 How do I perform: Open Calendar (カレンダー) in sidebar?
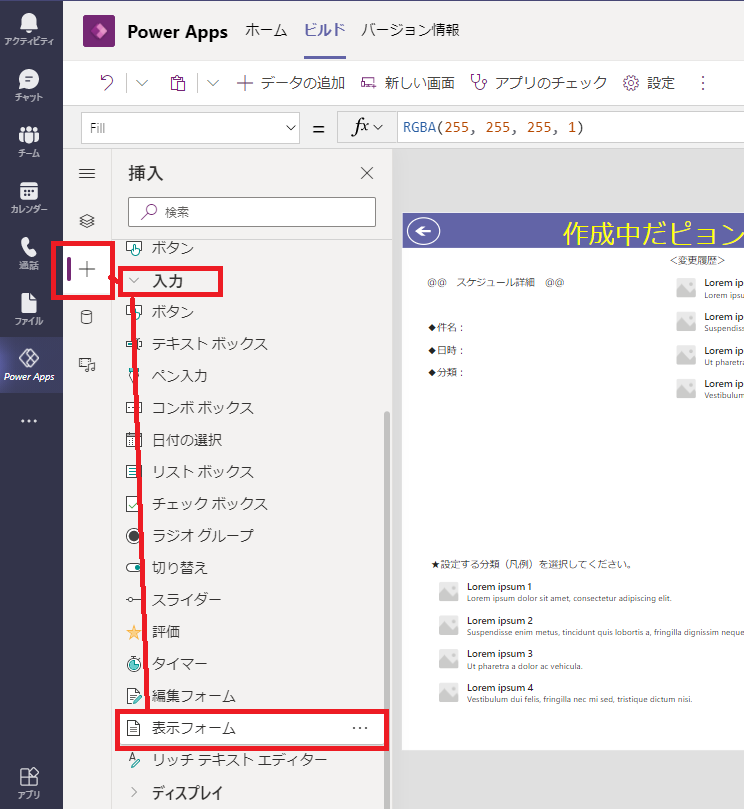[29, 198]
